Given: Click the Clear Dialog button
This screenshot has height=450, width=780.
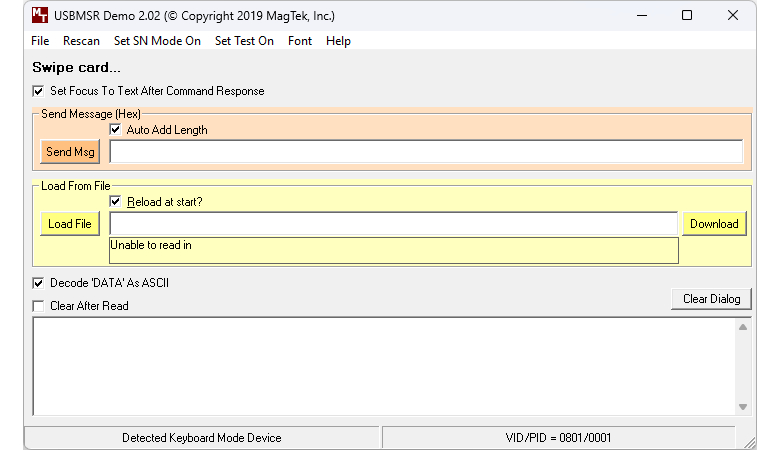Looking at the screenshot, I should point(711,299).
